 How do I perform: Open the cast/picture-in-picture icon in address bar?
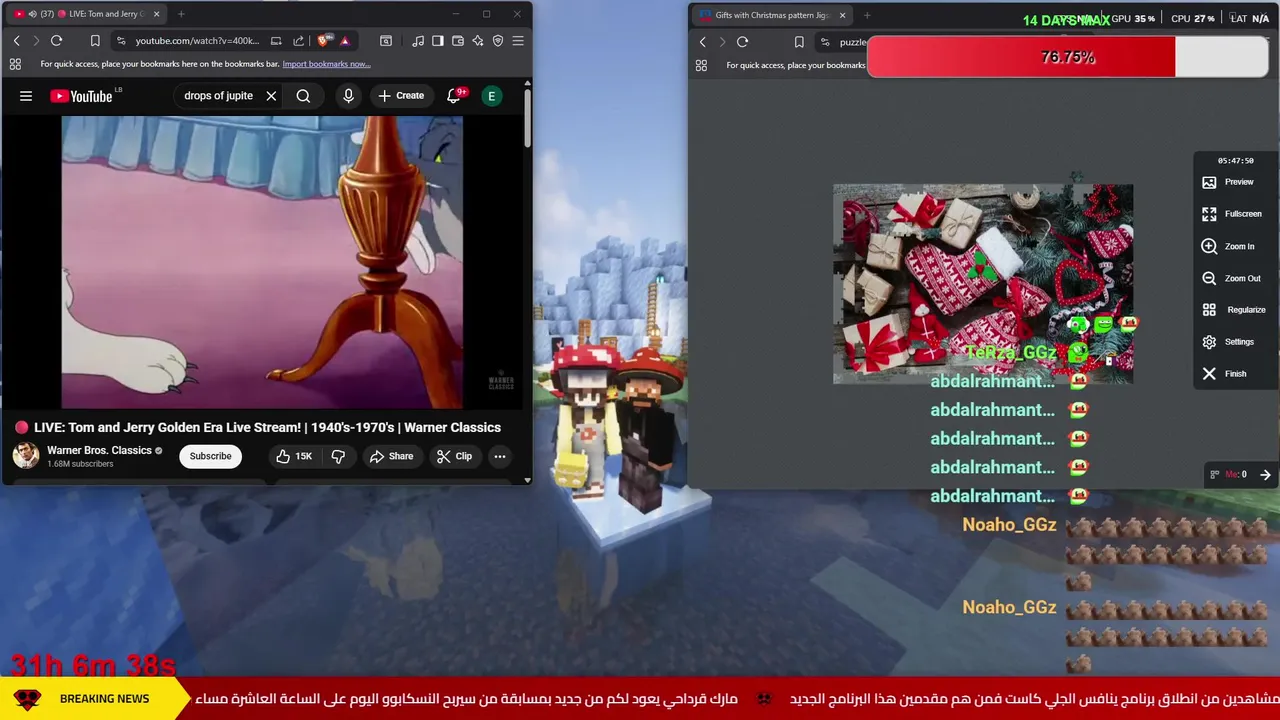click(276, 41)
